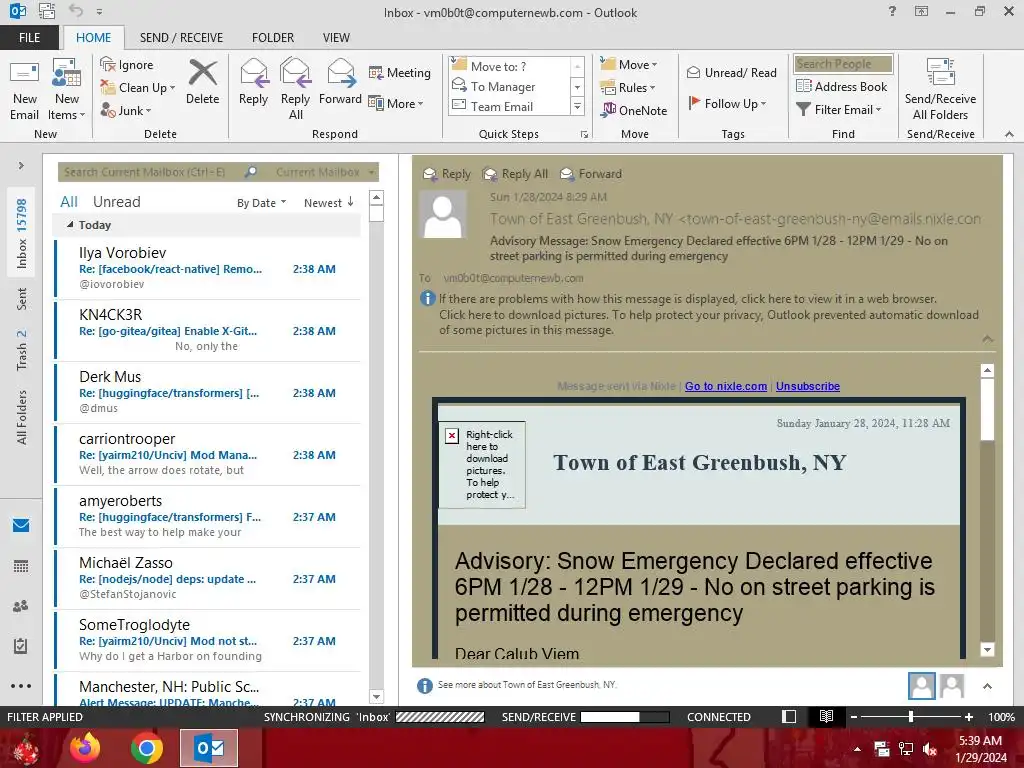Click the Search Current Mailbox field

(x=152, y=172)
